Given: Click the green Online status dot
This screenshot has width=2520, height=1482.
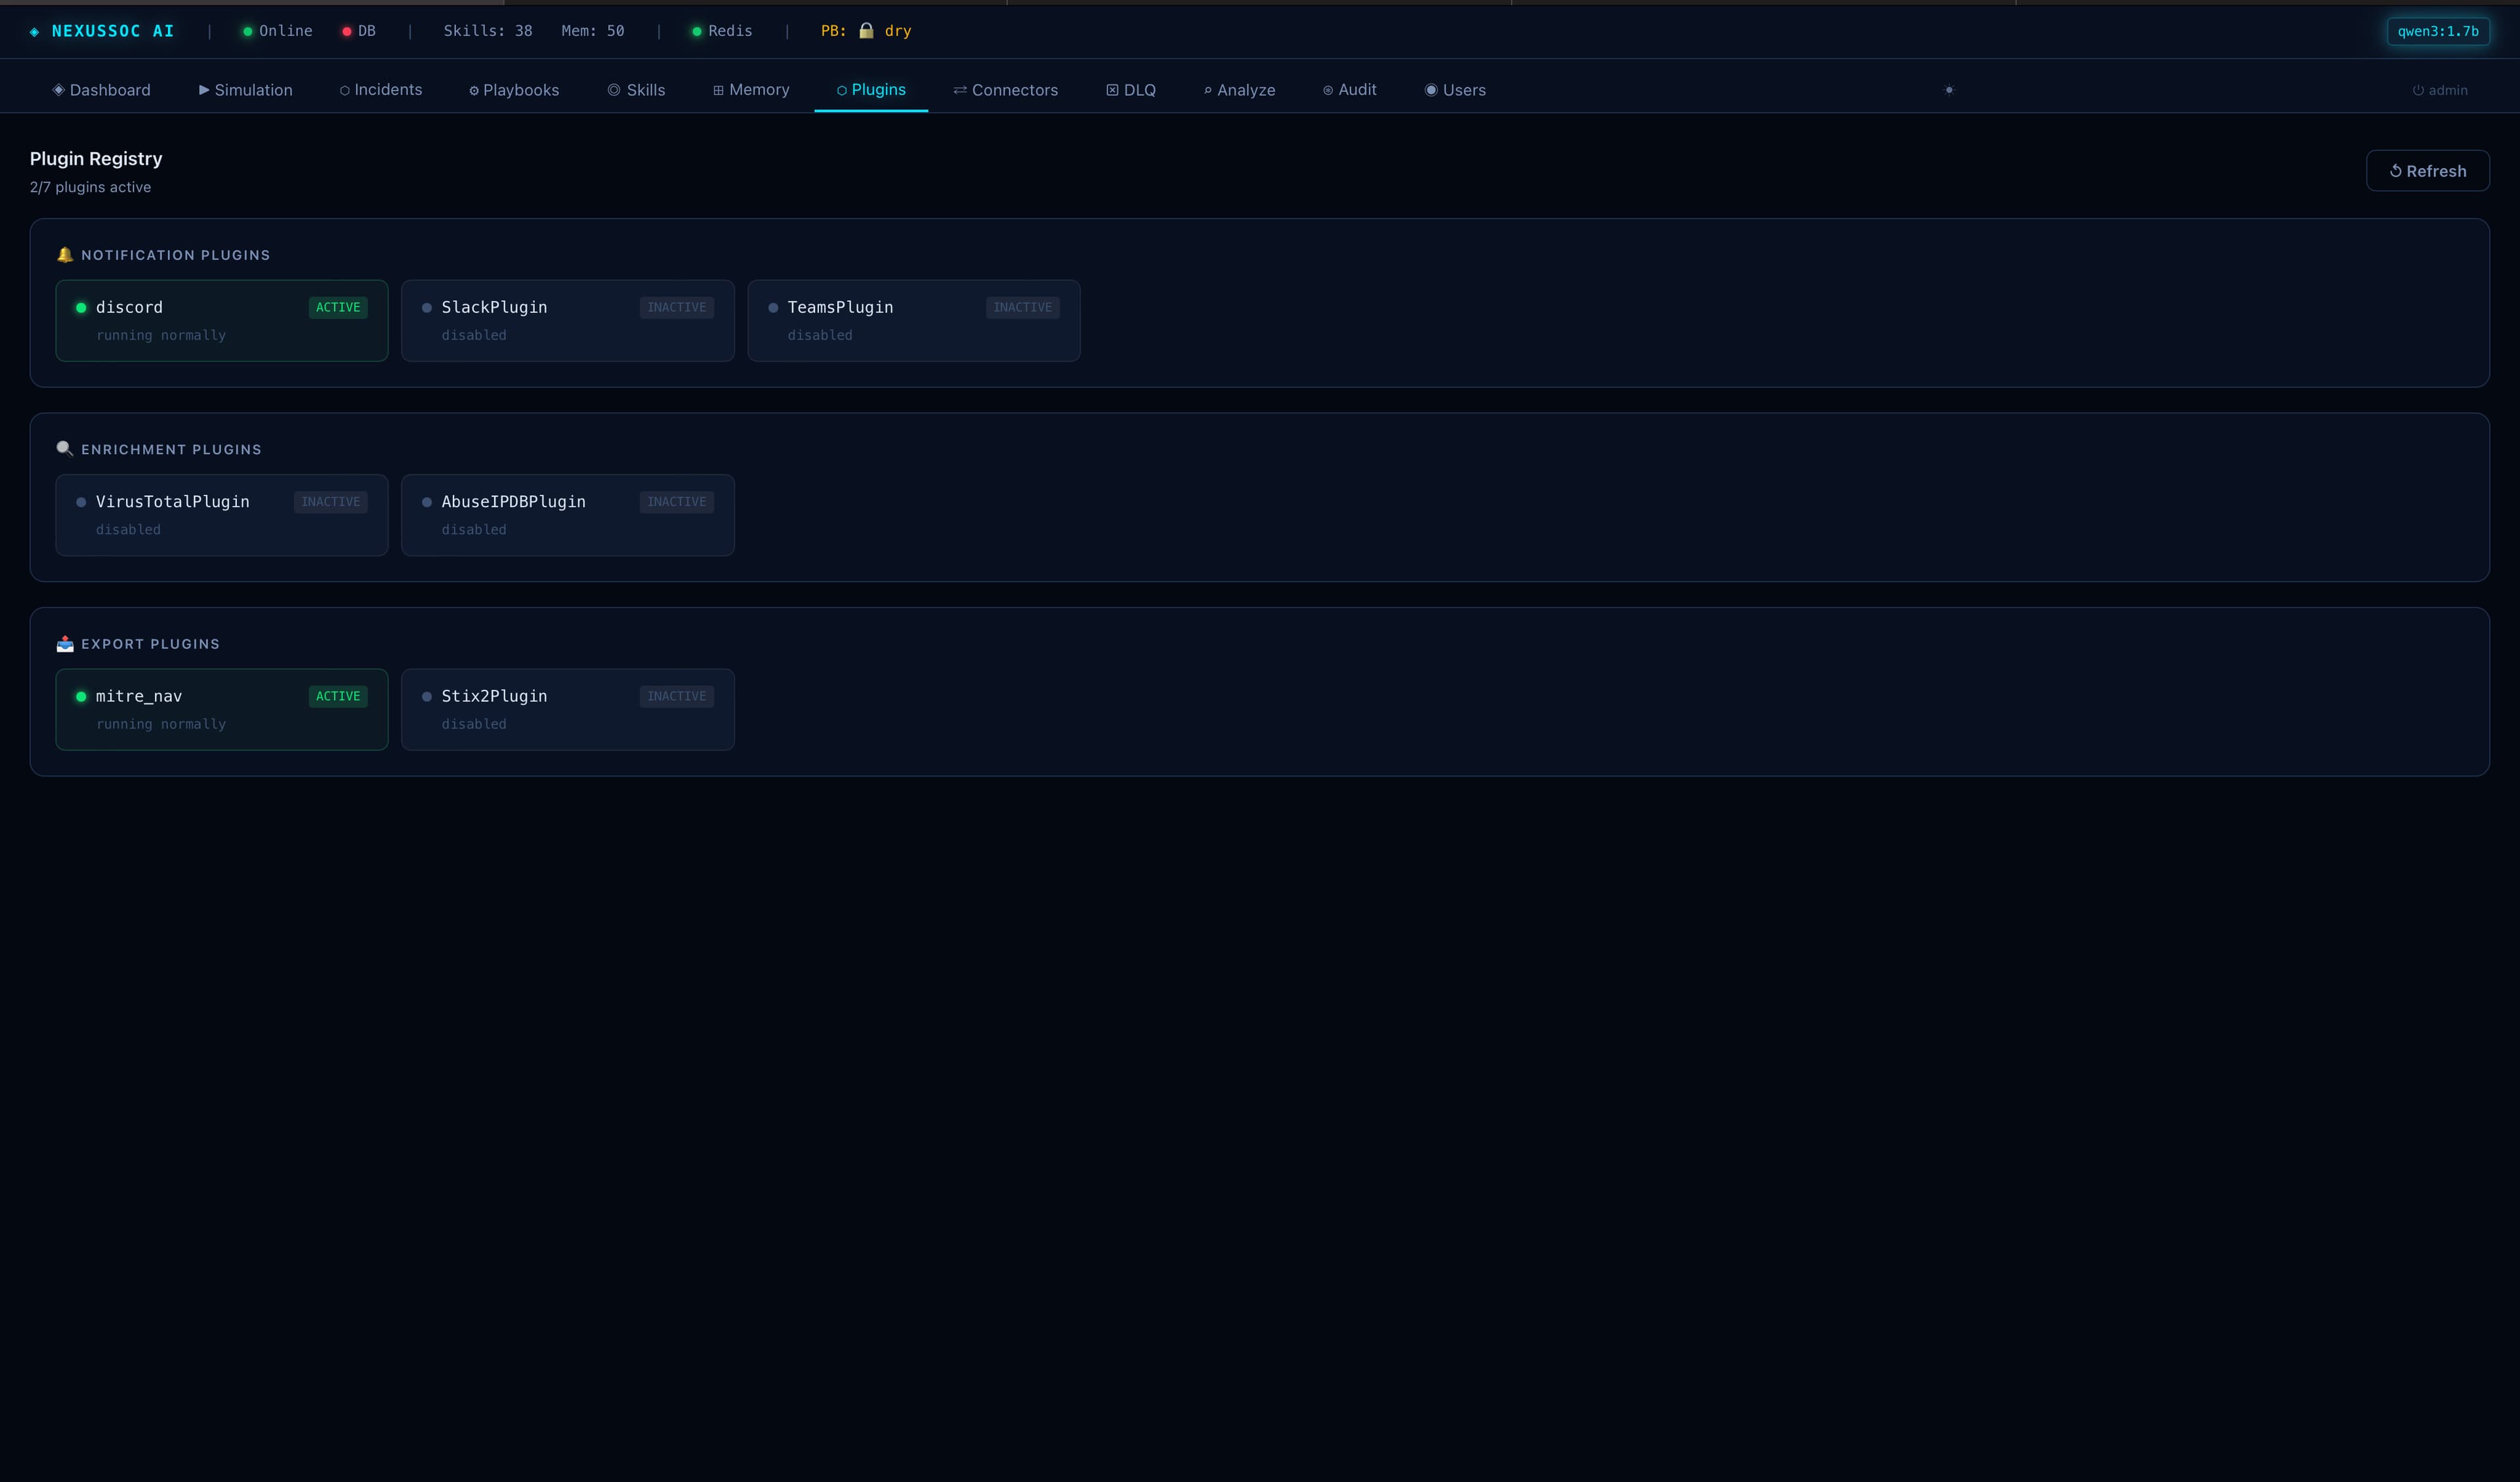Looking at the screenshot, I should pos(247,32).
